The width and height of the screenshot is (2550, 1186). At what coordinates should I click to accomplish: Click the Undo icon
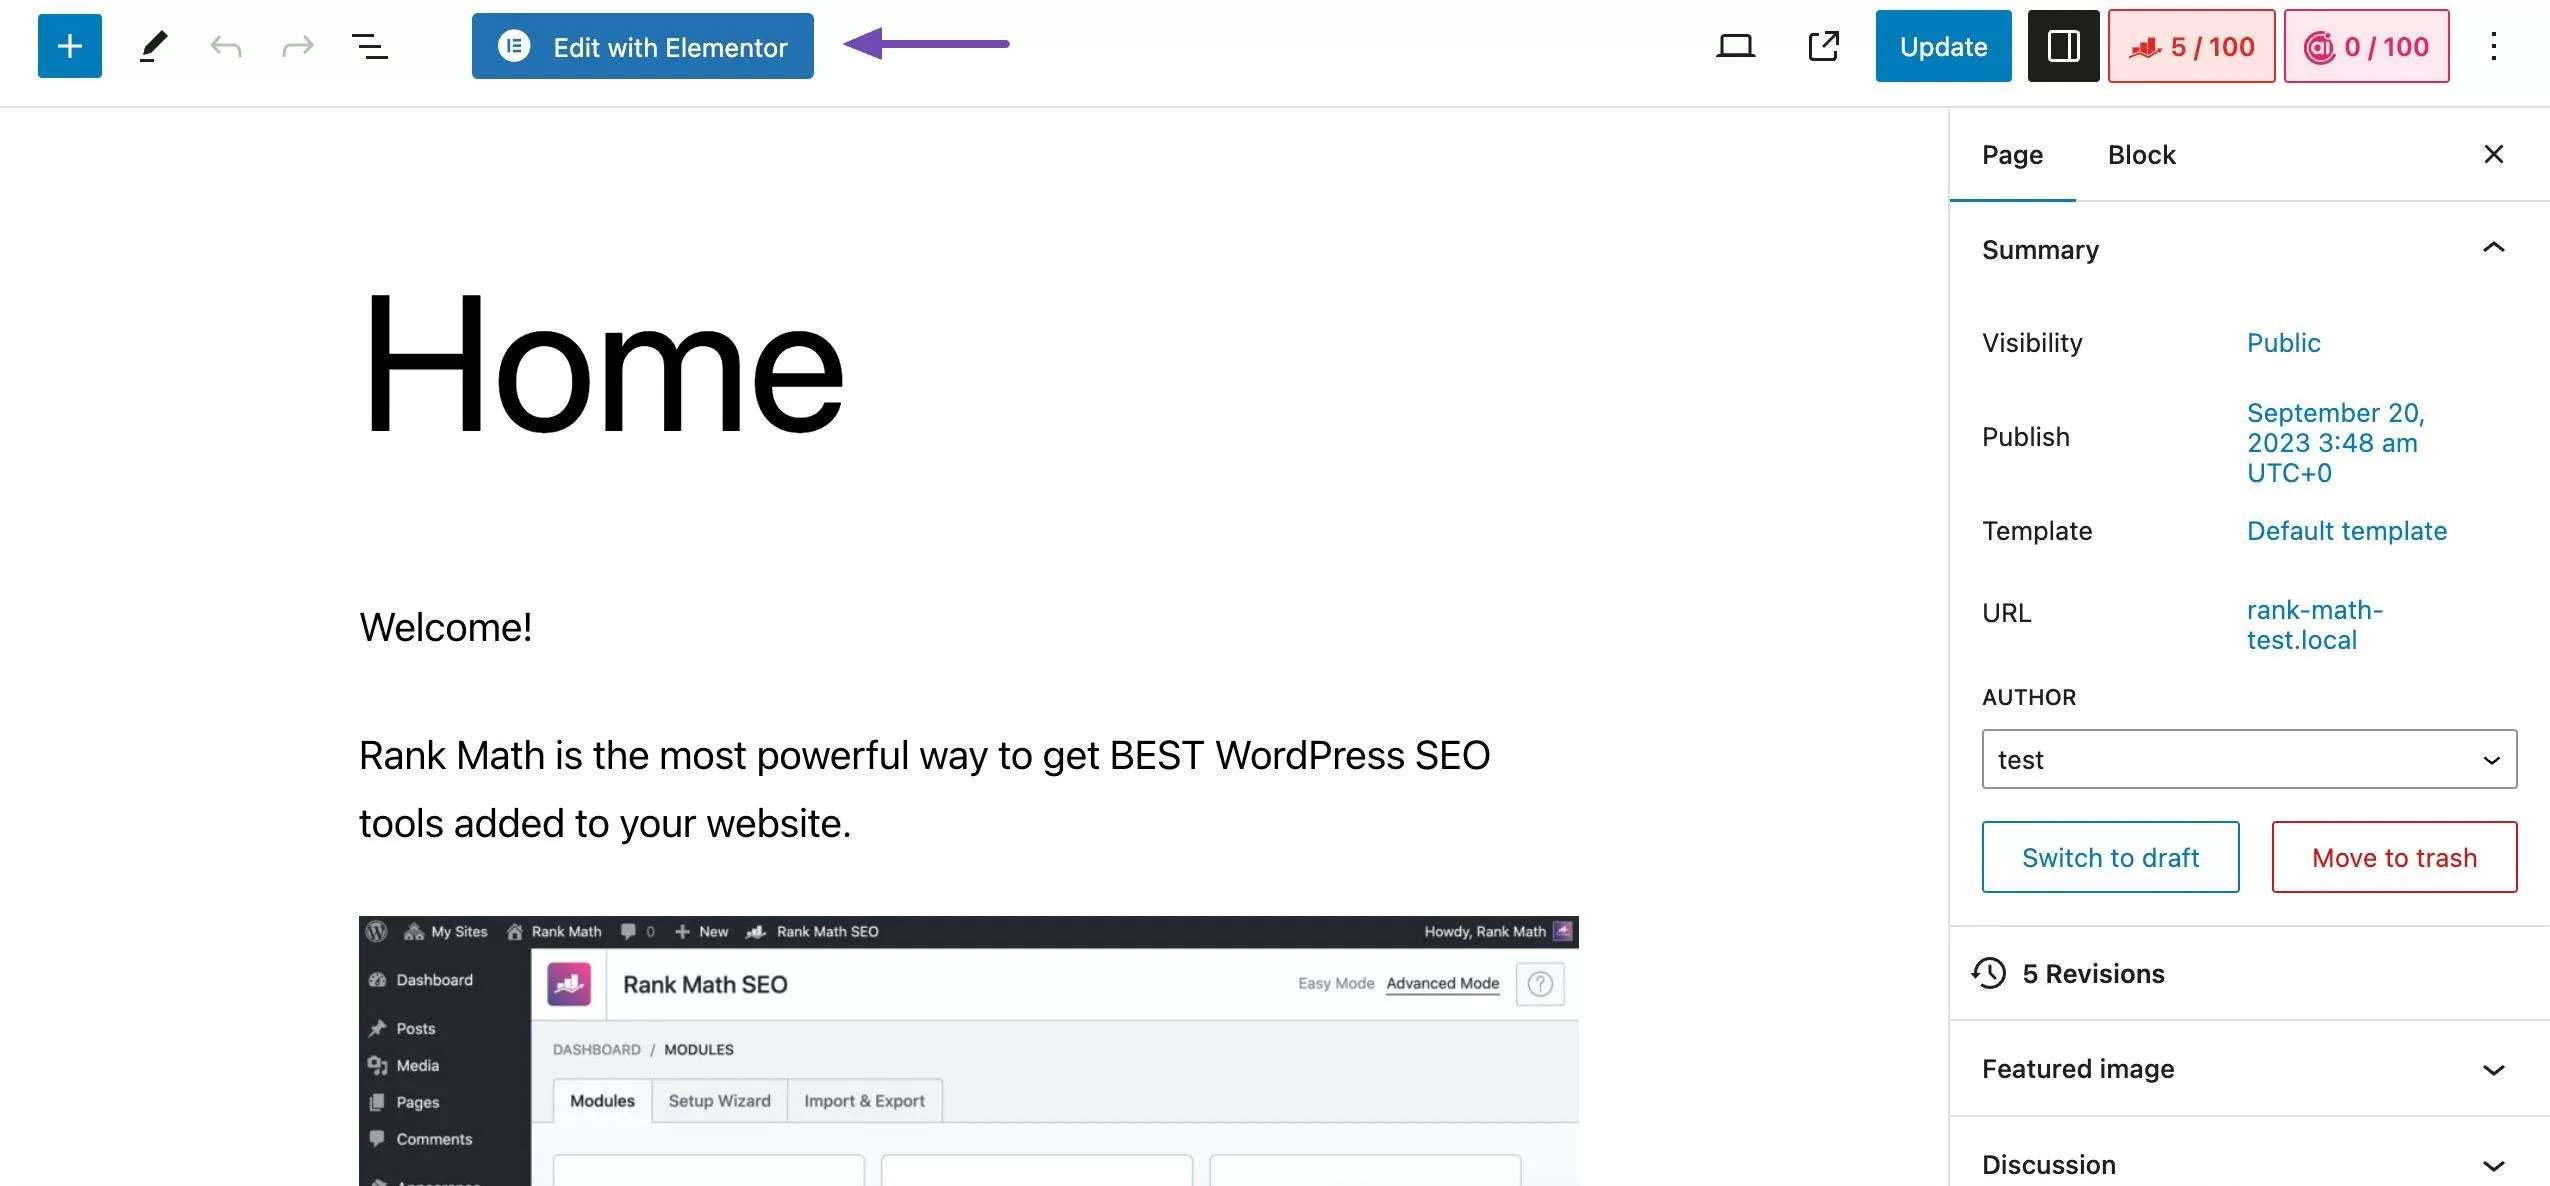point(226,46)
